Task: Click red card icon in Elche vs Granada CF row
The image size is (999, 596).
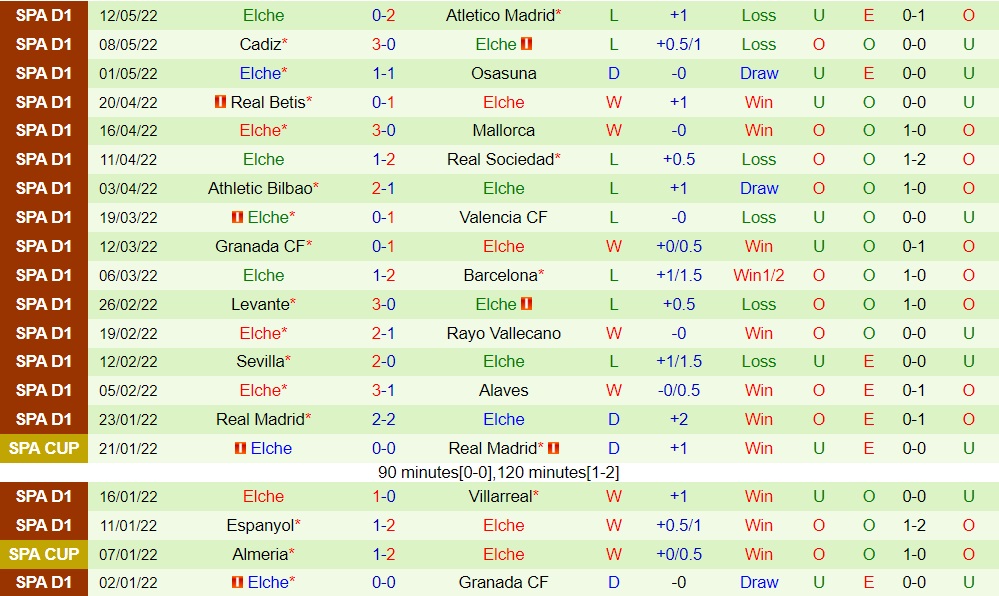Action: [x=237, y=582]
